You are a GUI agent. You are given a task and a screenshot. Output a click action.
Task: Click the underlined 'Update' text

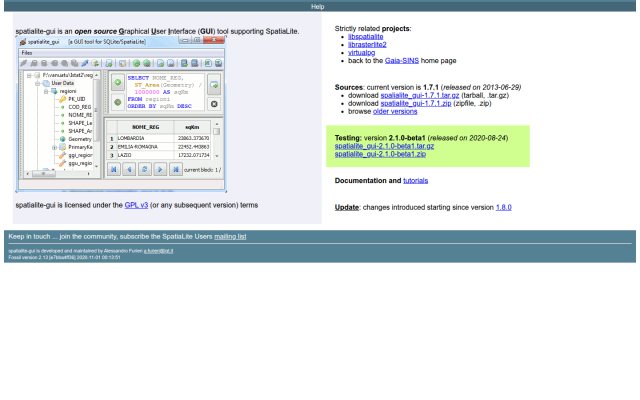point(347,207)
